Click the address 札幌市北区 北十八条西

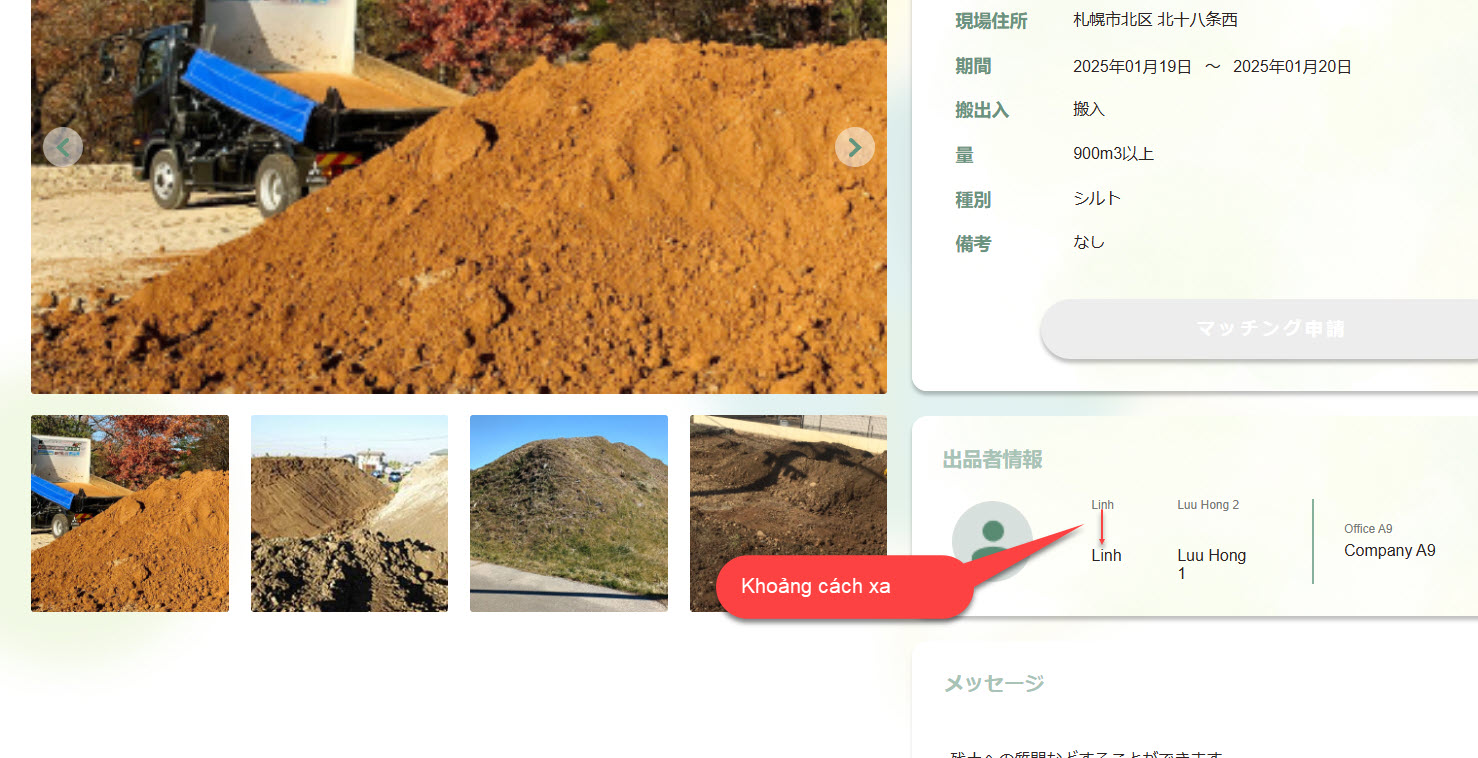pos(1155,20)
